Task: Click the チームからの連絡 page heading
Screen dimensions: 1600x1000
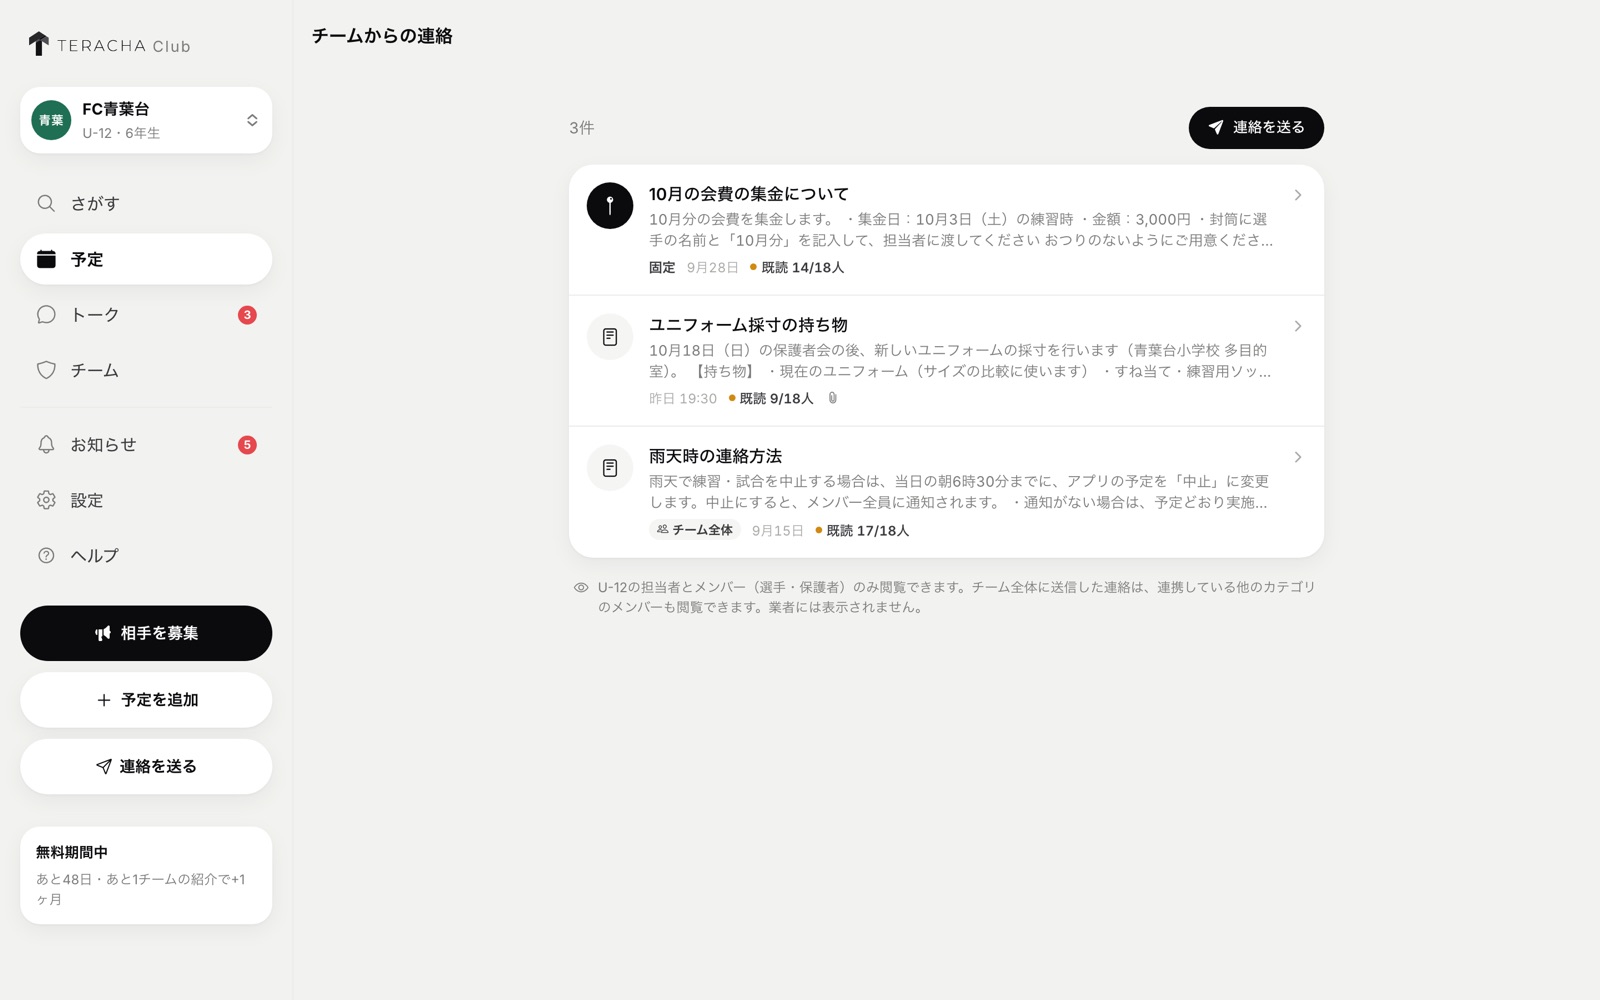Action: click(x=382, y=36)
